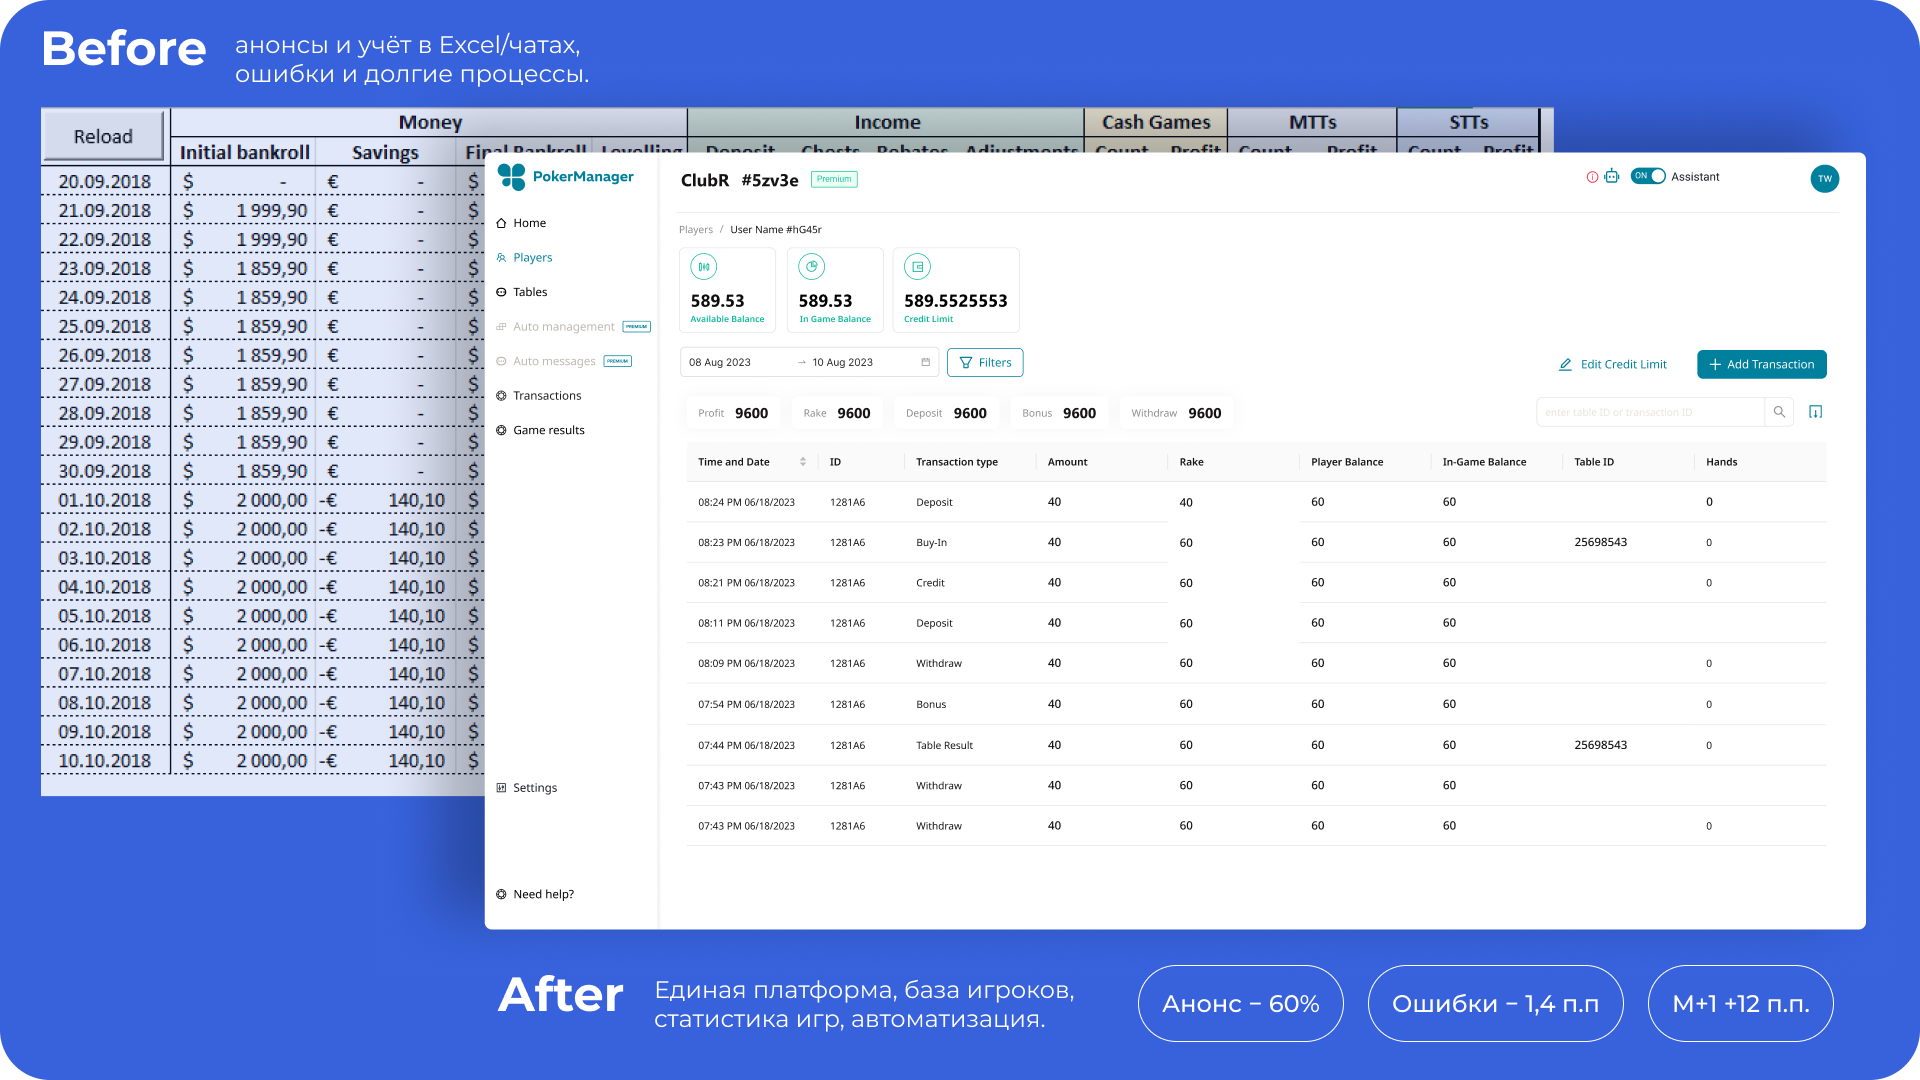Click Add Transaction button
The width and height of the screenshot is (1920, 1080).
1761,364
